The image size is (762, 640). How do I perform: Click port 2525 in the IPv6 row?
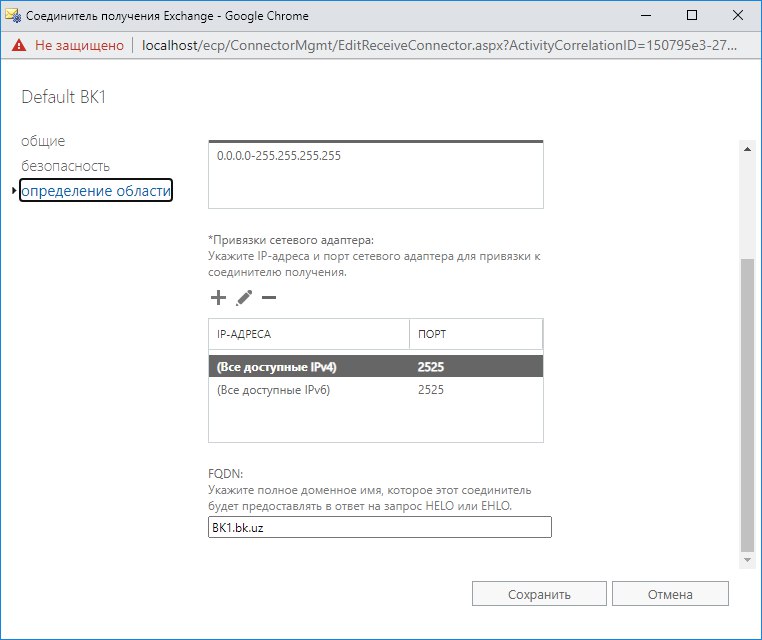tap(431, 390)
